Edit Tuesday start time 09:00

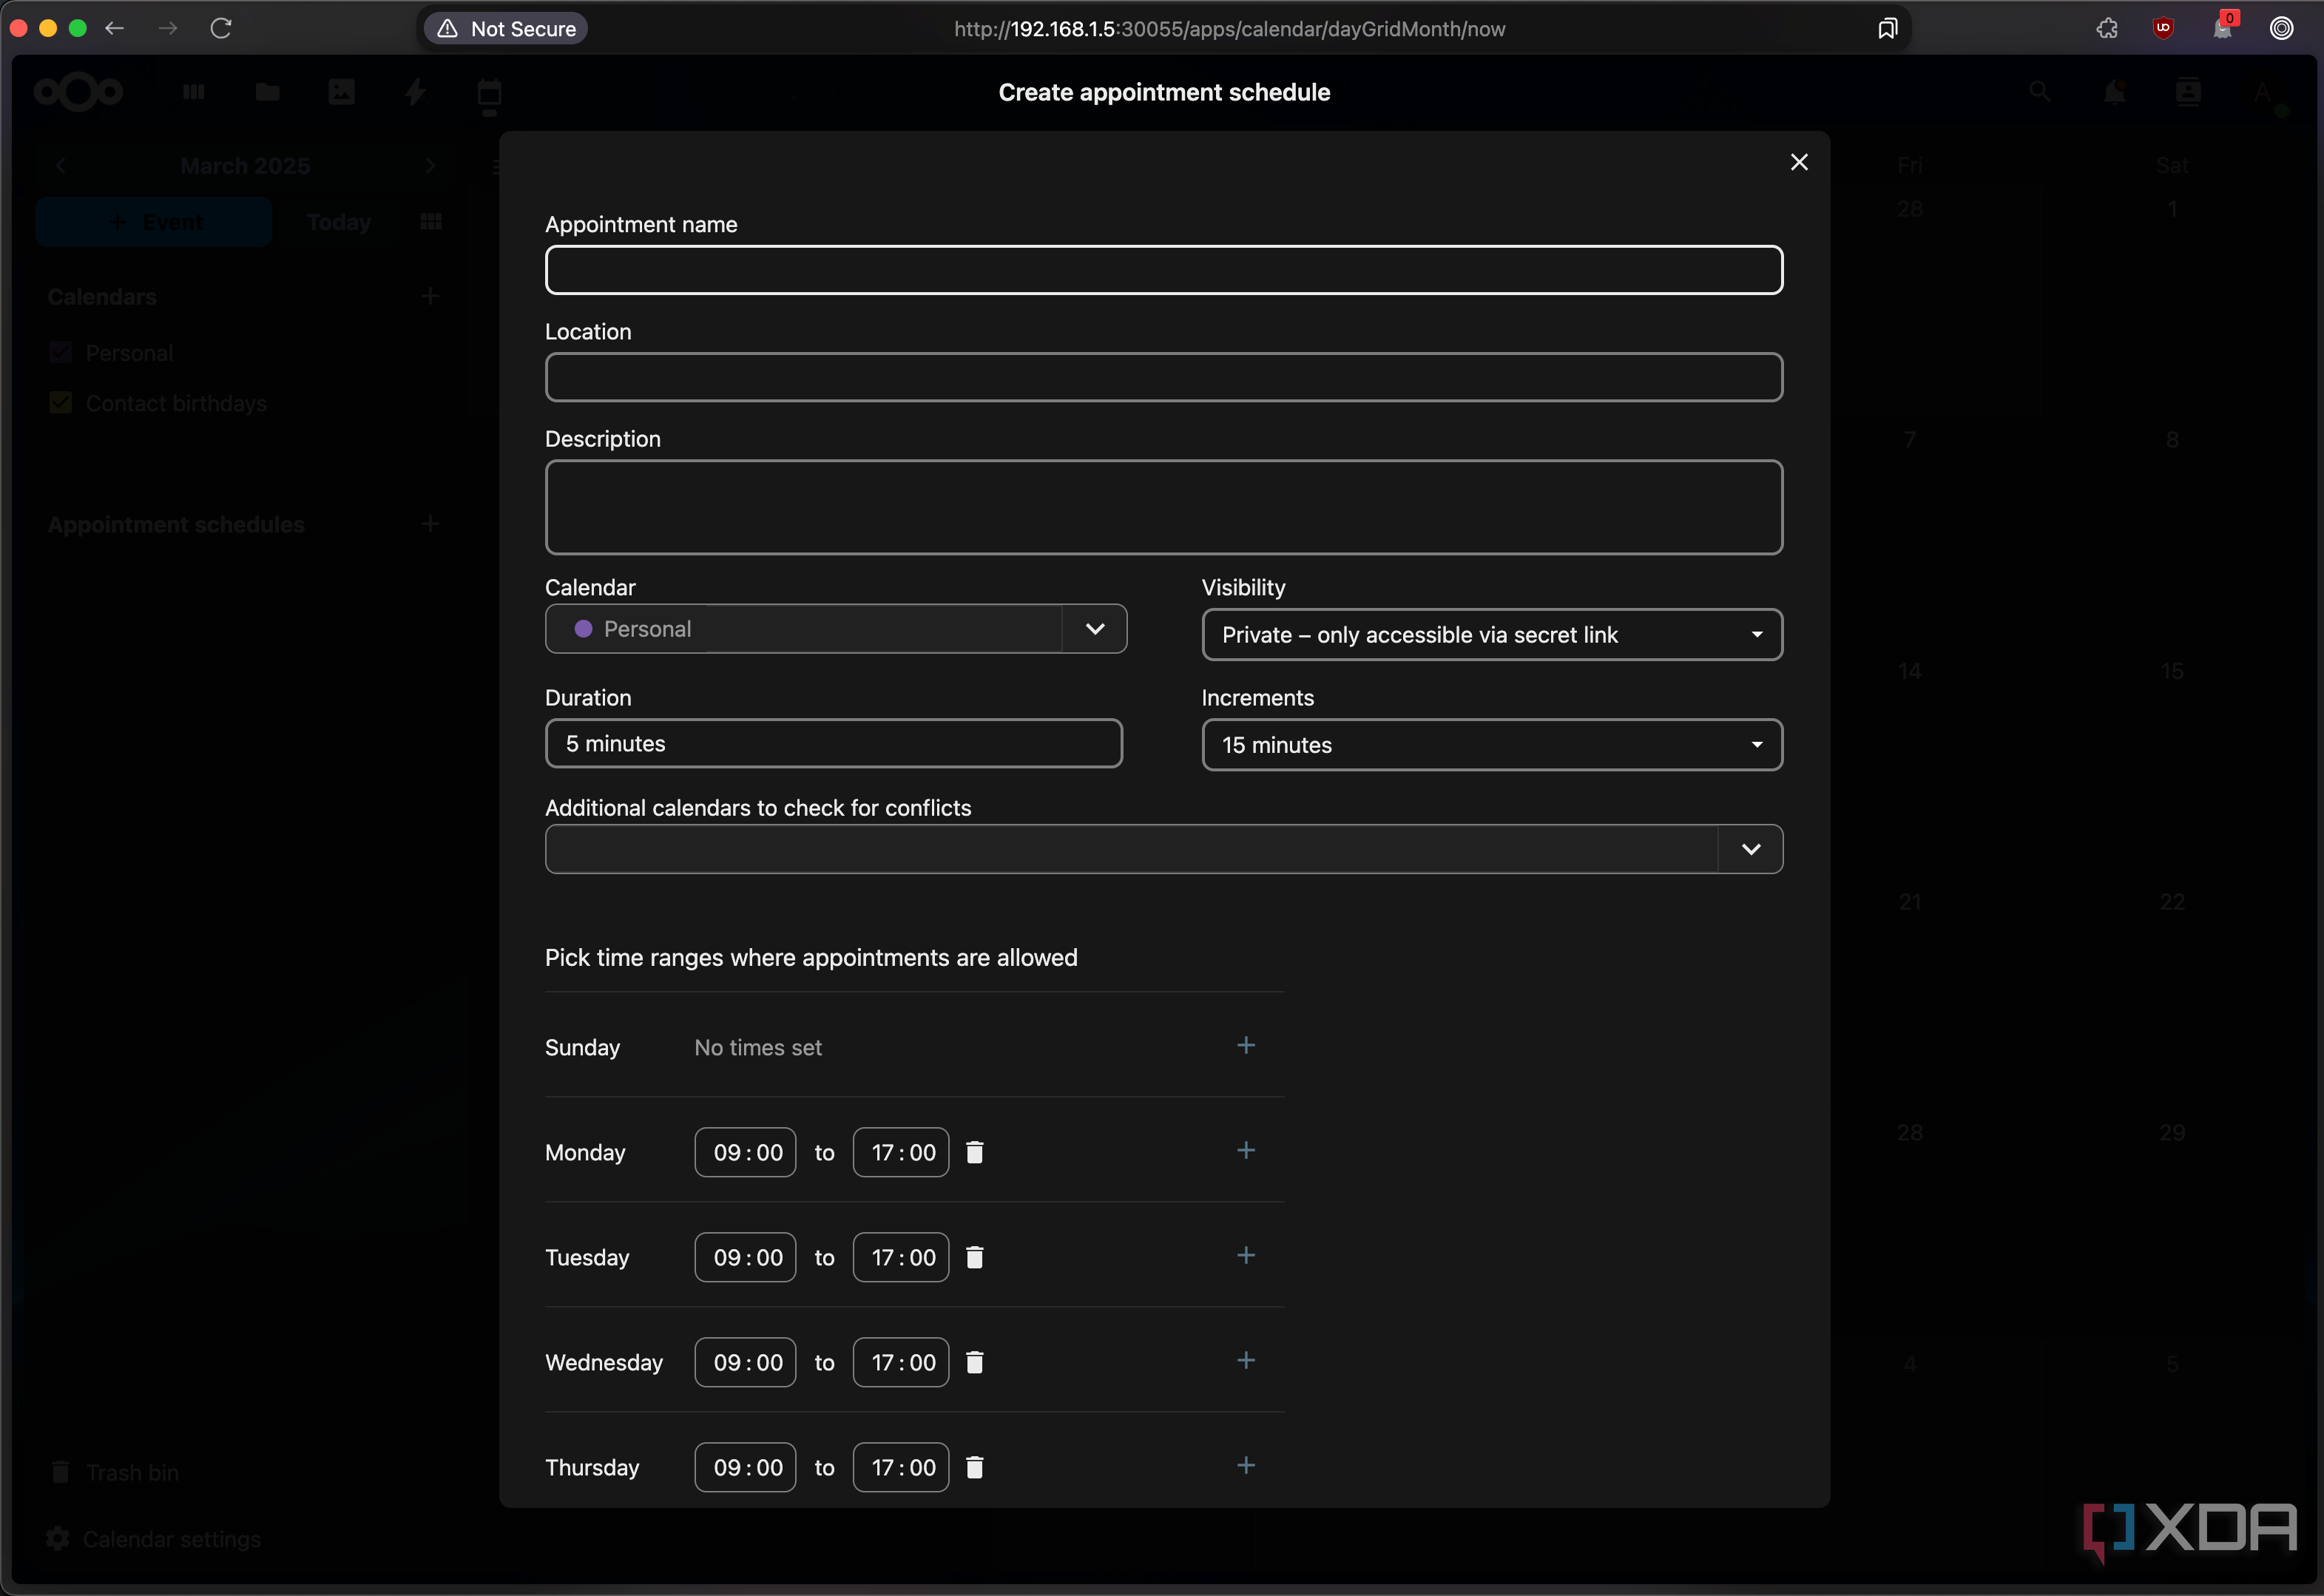[745, 1258]
